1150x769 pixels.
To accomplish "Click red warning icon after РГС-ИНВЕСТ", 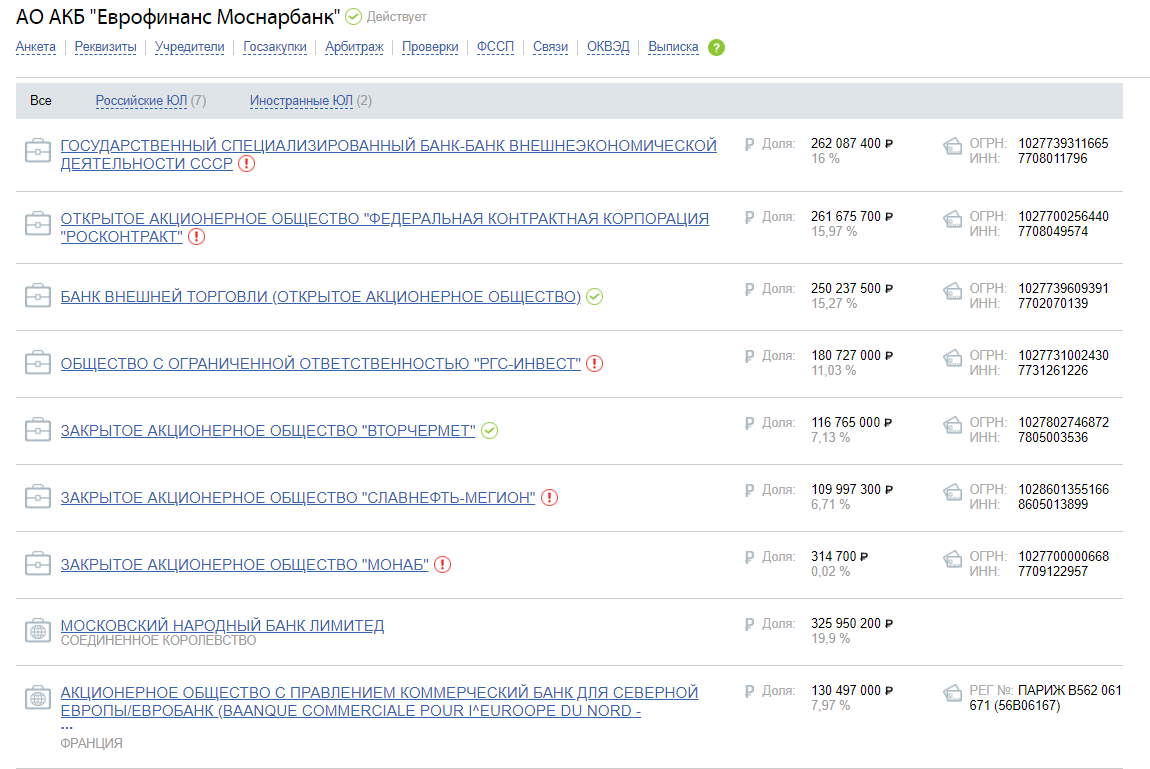I will click(595, 364).
